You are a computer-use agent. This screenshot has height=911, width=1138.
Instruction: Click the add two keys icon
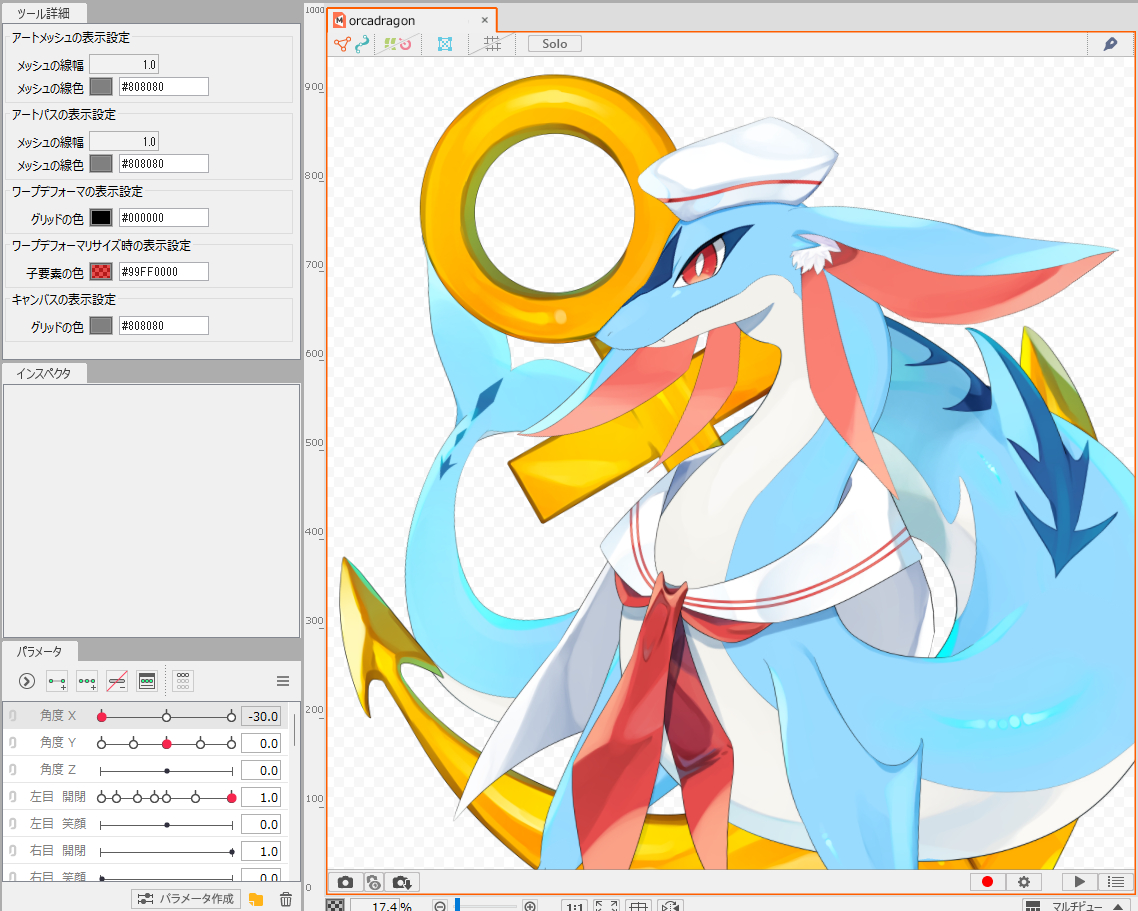pyautogui.click(x=57, y=681)
